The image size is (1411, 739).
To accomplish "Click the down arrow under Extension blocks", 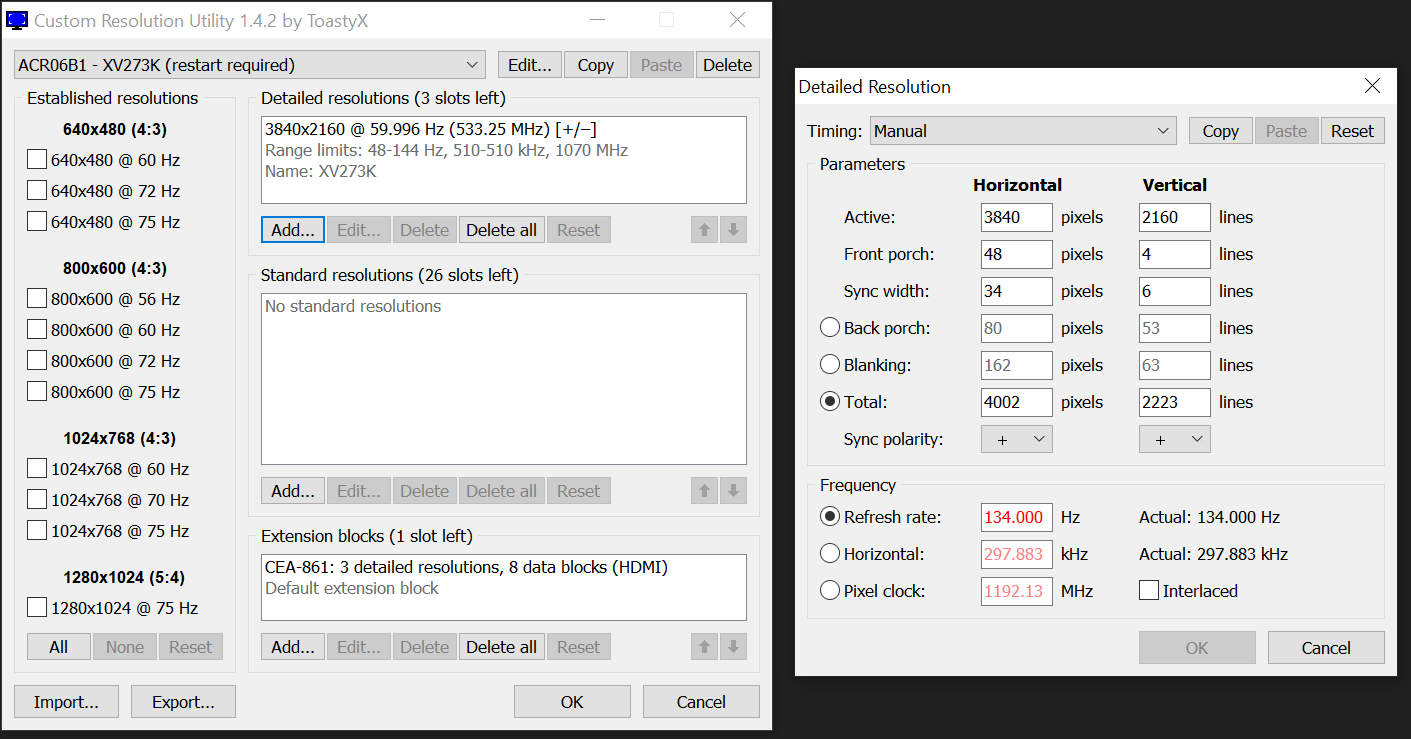I will click(x=733, y=647).
